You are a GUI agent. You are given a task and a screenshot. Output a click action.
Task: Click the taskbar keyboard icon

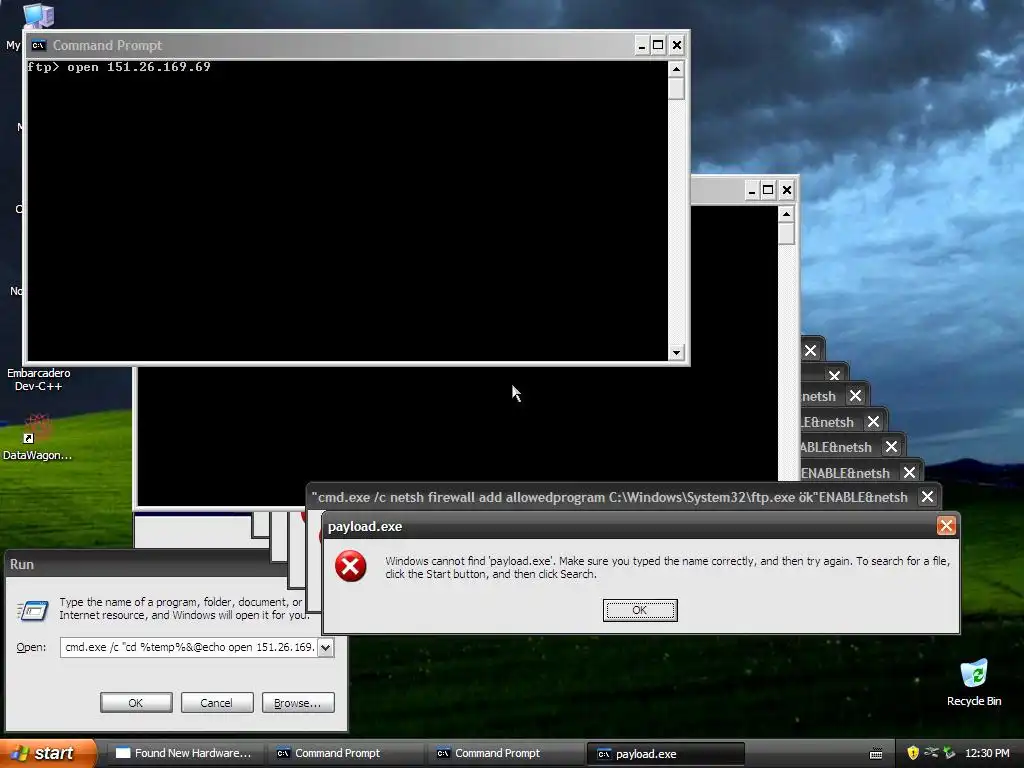click(x=876, y=754)
